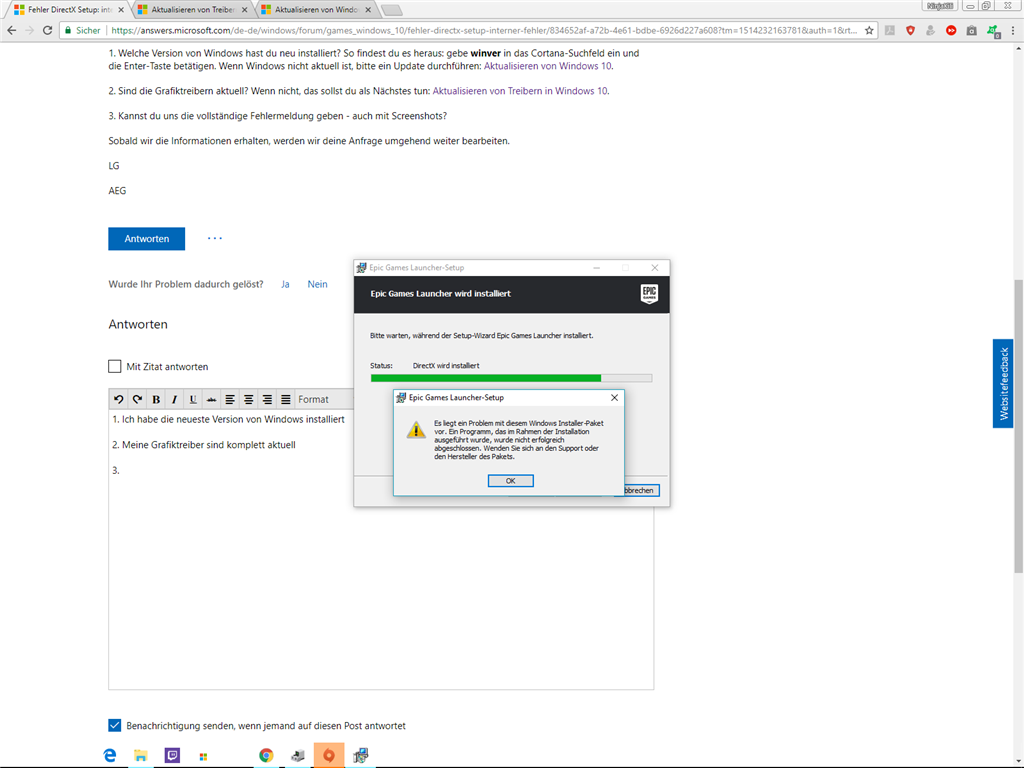
Task: Open Chrome's three-dot menu
Action: (x=1013, y=30)
